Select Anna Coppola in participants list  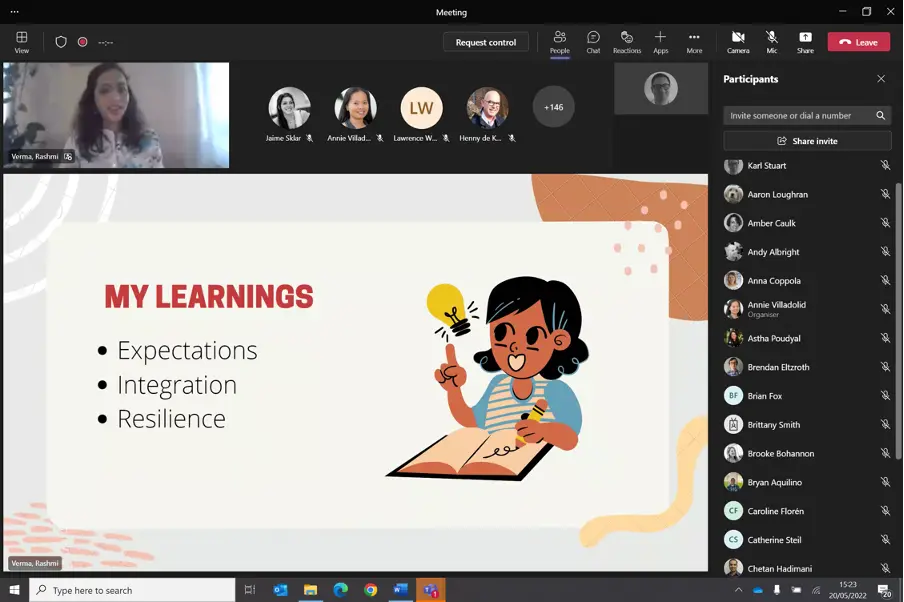click(807, 281)
